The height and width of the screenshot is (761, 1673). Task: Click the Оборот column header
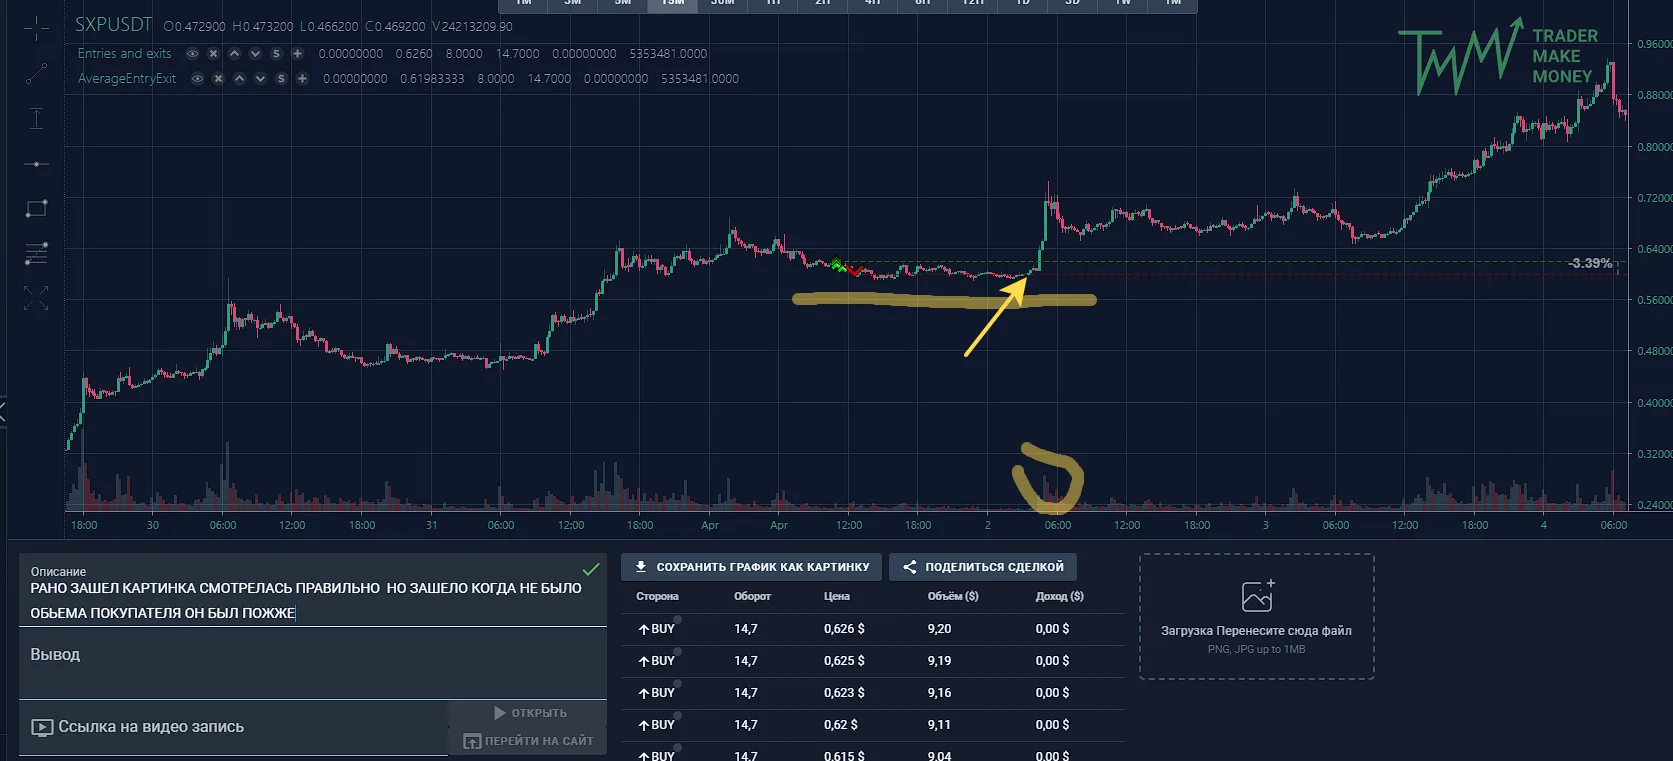coord(753,596)
